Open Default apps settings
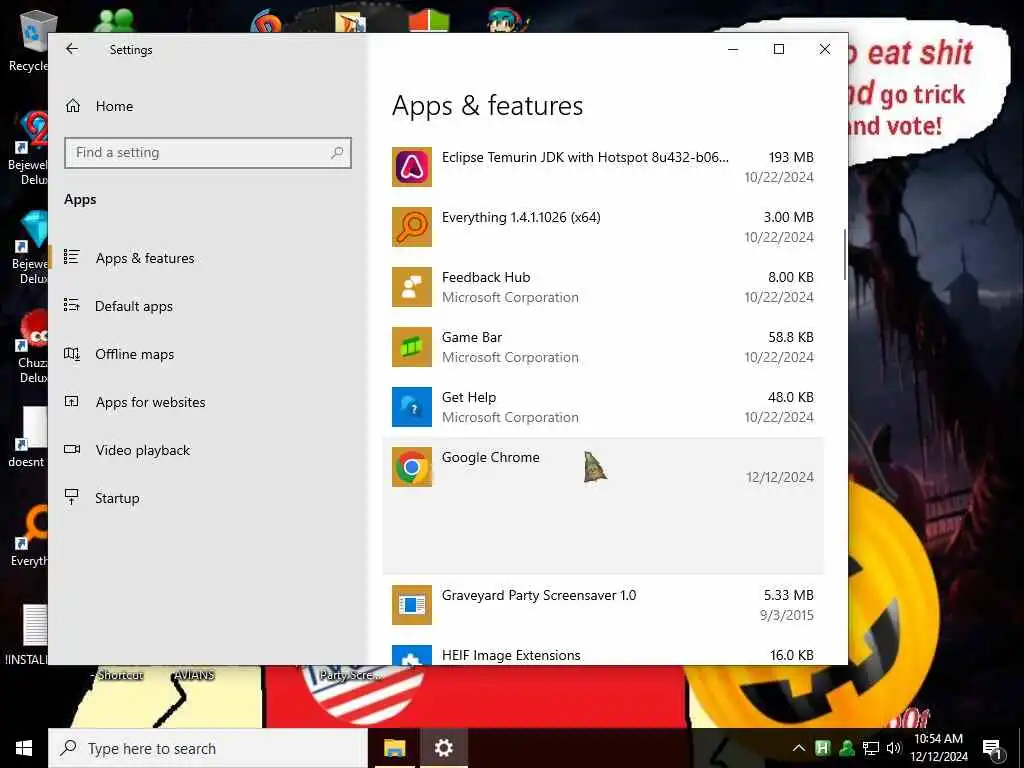 click(134, 306)
